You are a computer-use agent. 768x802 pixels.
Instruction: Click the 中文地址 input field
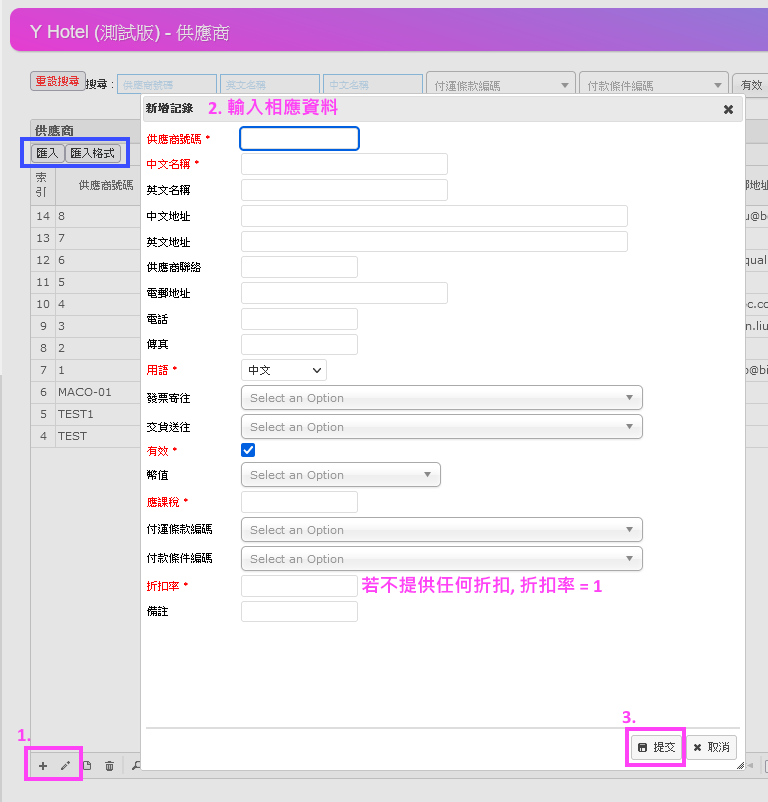[434, 216]
